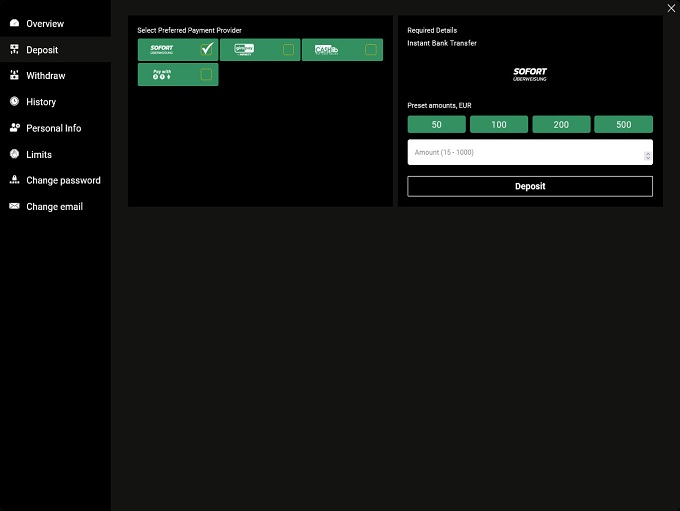The width and height of the screenshot is (680, 511).
Task: Choose the 100 EUR preset amount
Action: (499, 124)
